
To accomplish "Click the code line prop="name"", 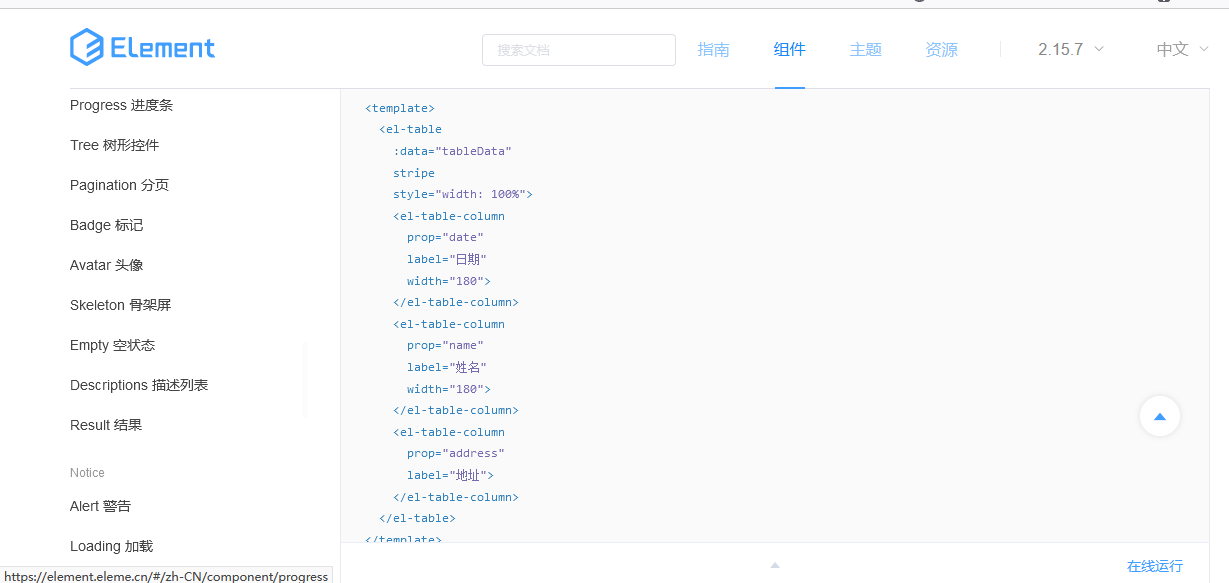I will coord(445,345).
